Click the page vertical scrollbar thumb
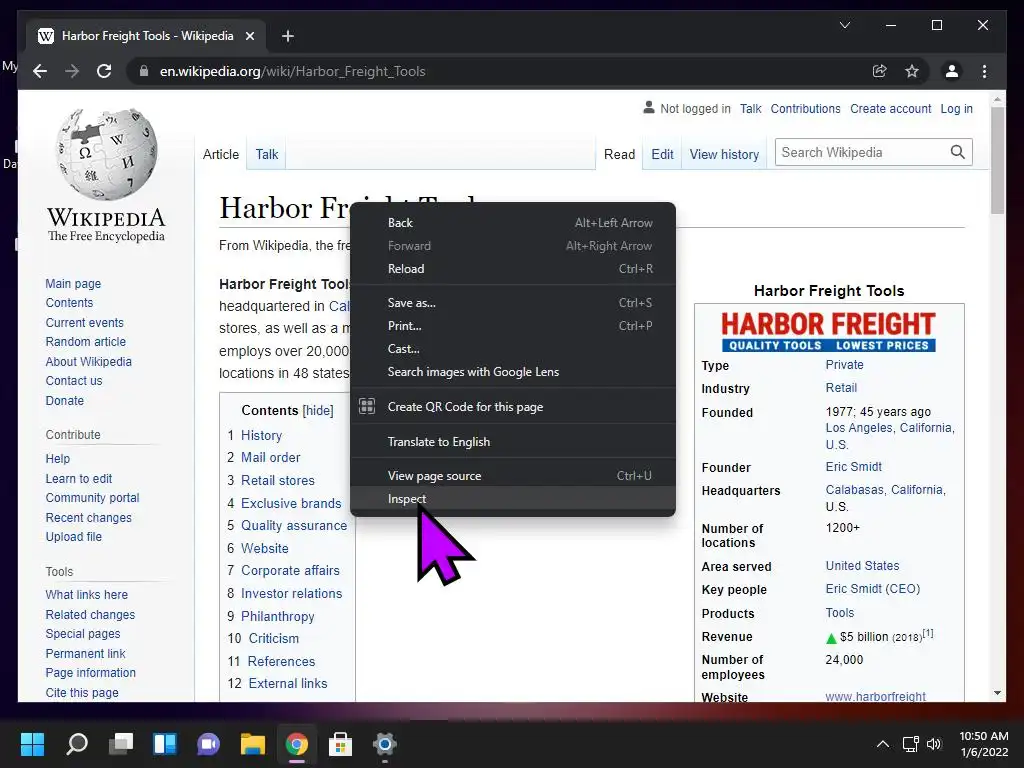 pyautogui.click(x=997, y=160)
